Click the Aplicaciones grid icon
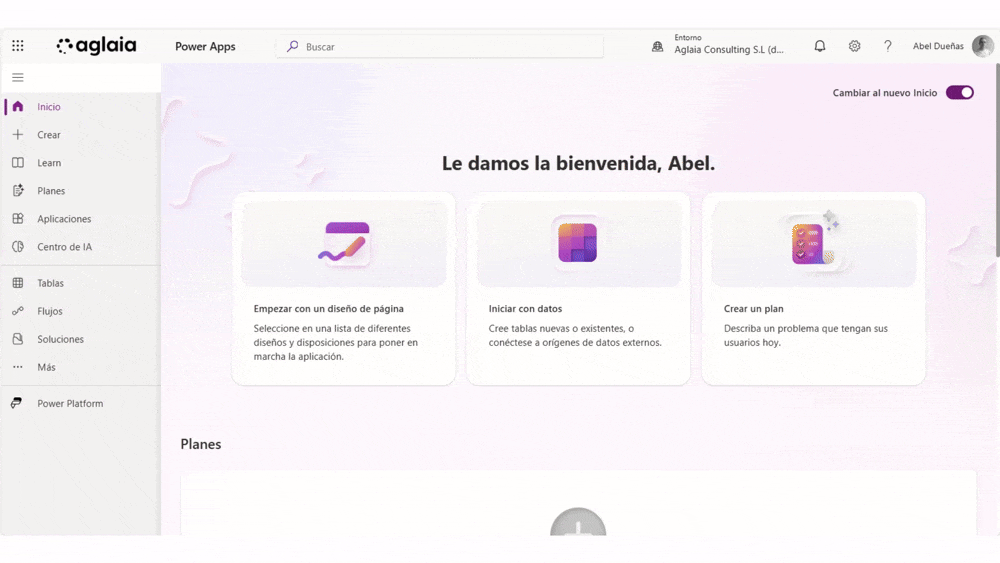Image resolution: width=1000 pixels, height=563 pixels. 18,219
